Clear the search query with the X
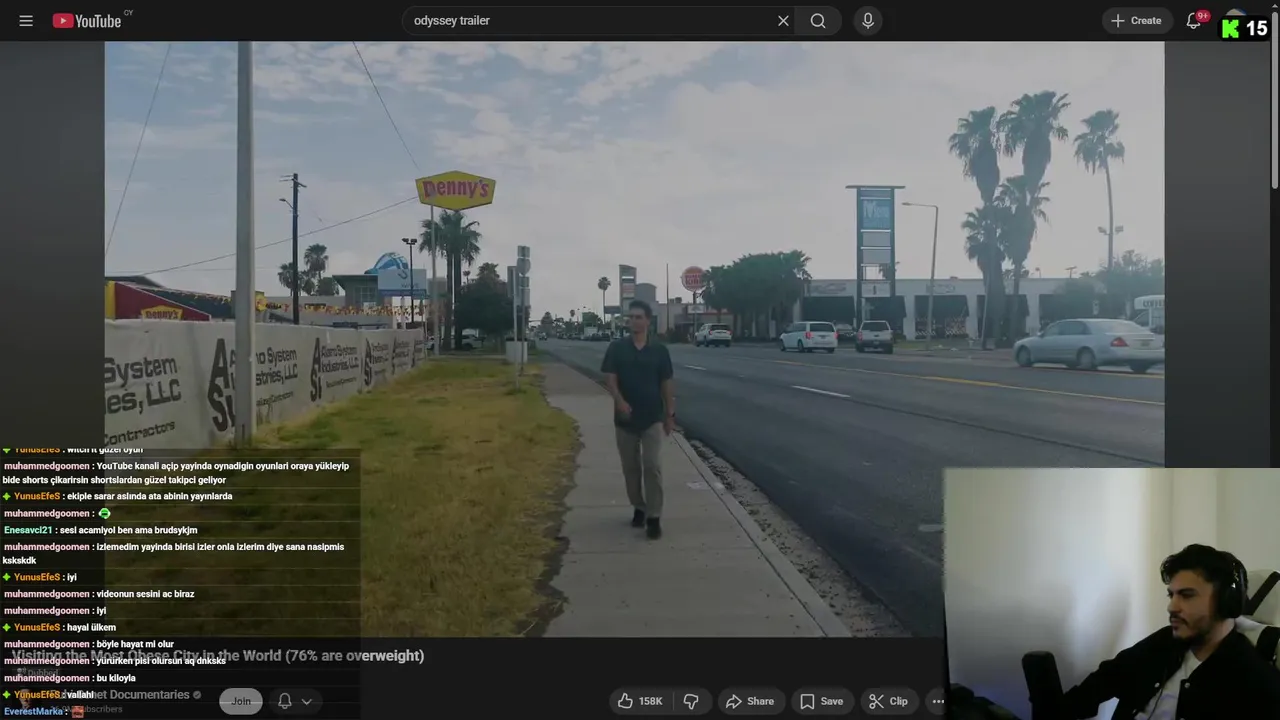The height and width of the screenshot is (720, 1280). [x=783, y=20]
